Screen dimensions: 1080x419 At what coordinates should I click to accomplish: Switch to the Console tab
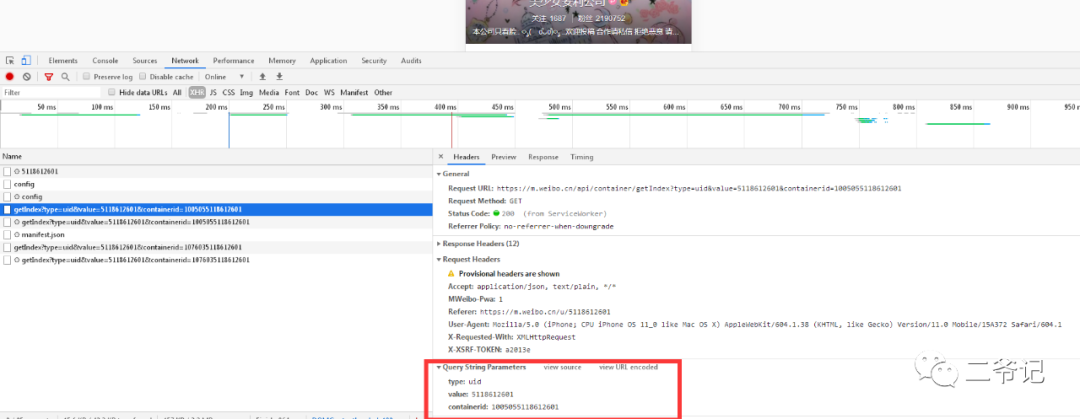coord(105,61)
